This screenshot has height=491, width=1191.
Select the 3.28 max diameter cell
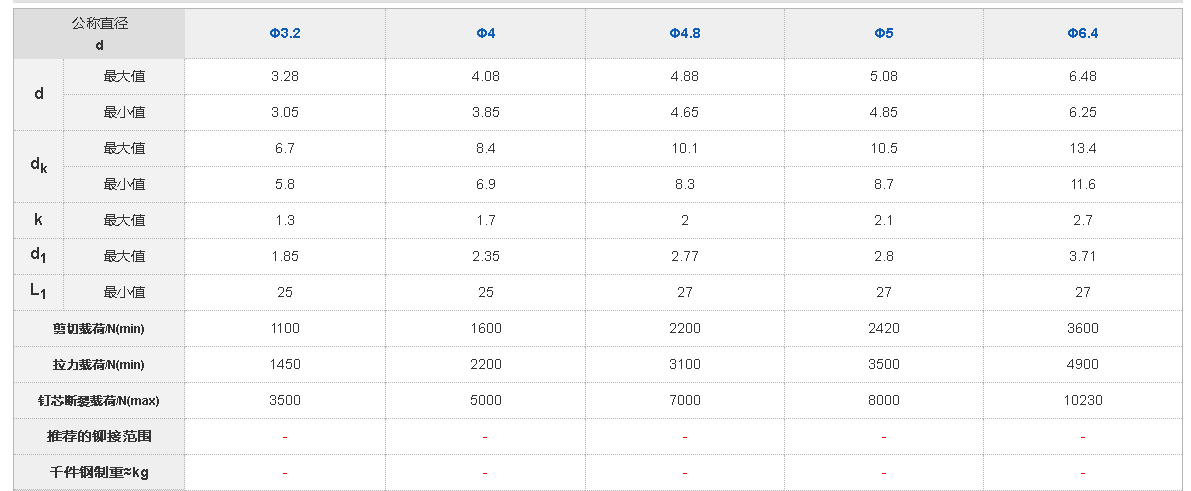coord(285,76)
